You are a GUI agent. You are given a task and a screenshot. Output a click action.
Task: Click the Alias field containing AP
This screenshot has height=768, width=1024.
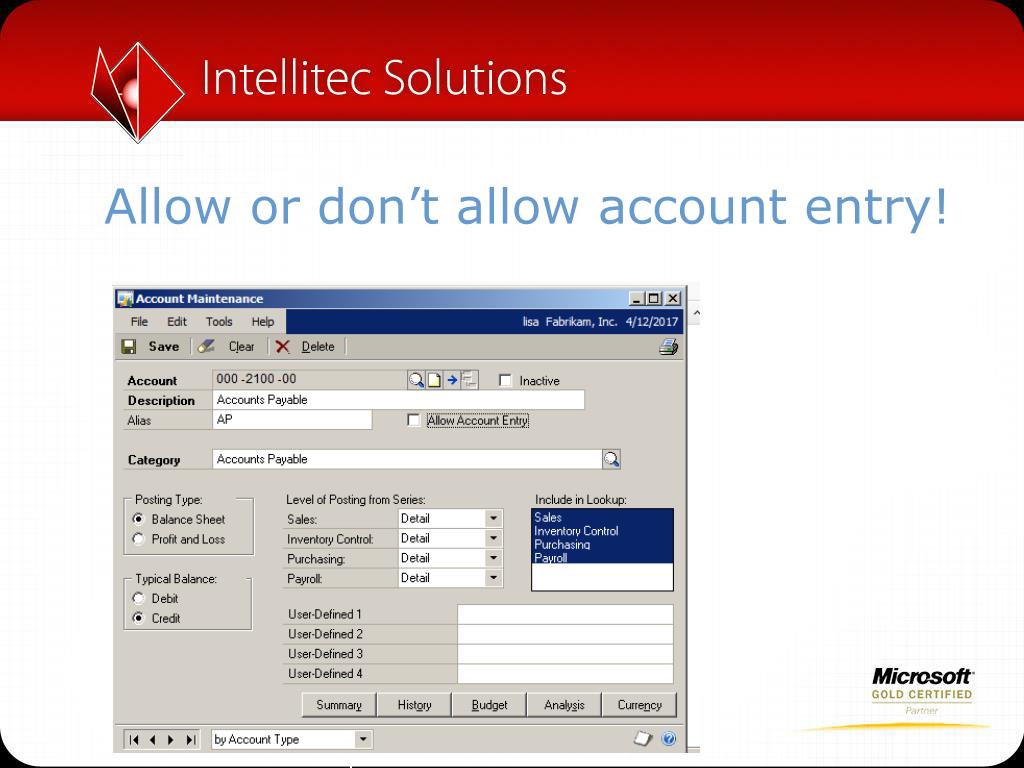(x=293, y=419)
